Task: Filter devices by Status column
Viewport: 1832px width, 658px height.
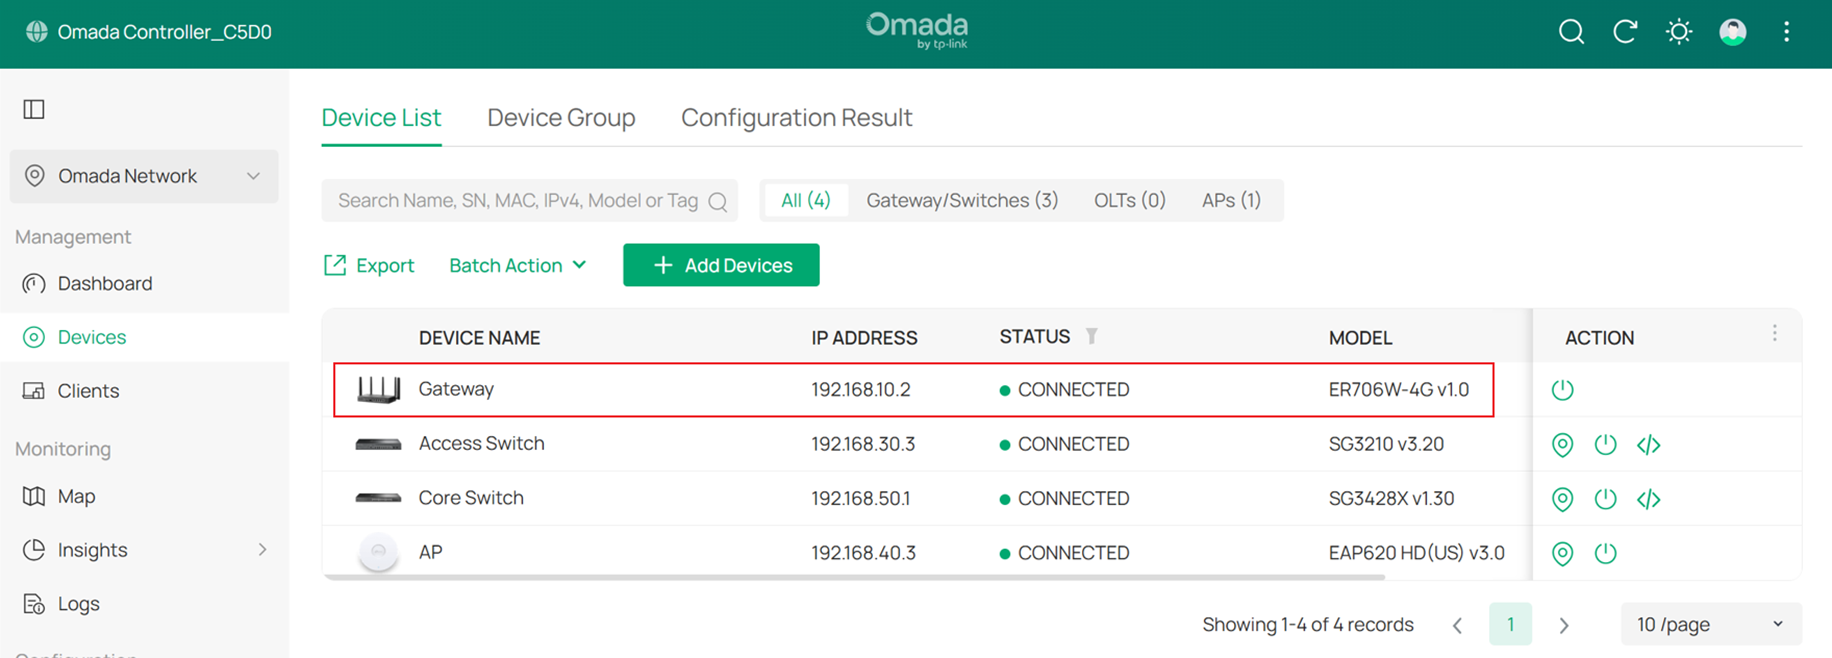Action: 1092,336
